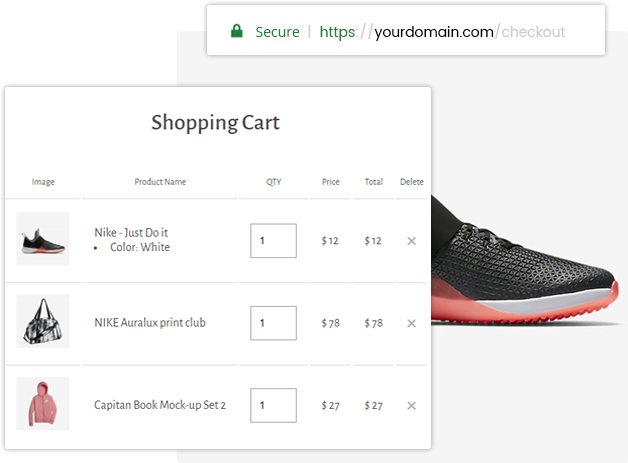Image resolution: width=628 pixels, height=463 pixels.
Task: Open the pink hoodie thumbnail image
Action: click(43, 404)
